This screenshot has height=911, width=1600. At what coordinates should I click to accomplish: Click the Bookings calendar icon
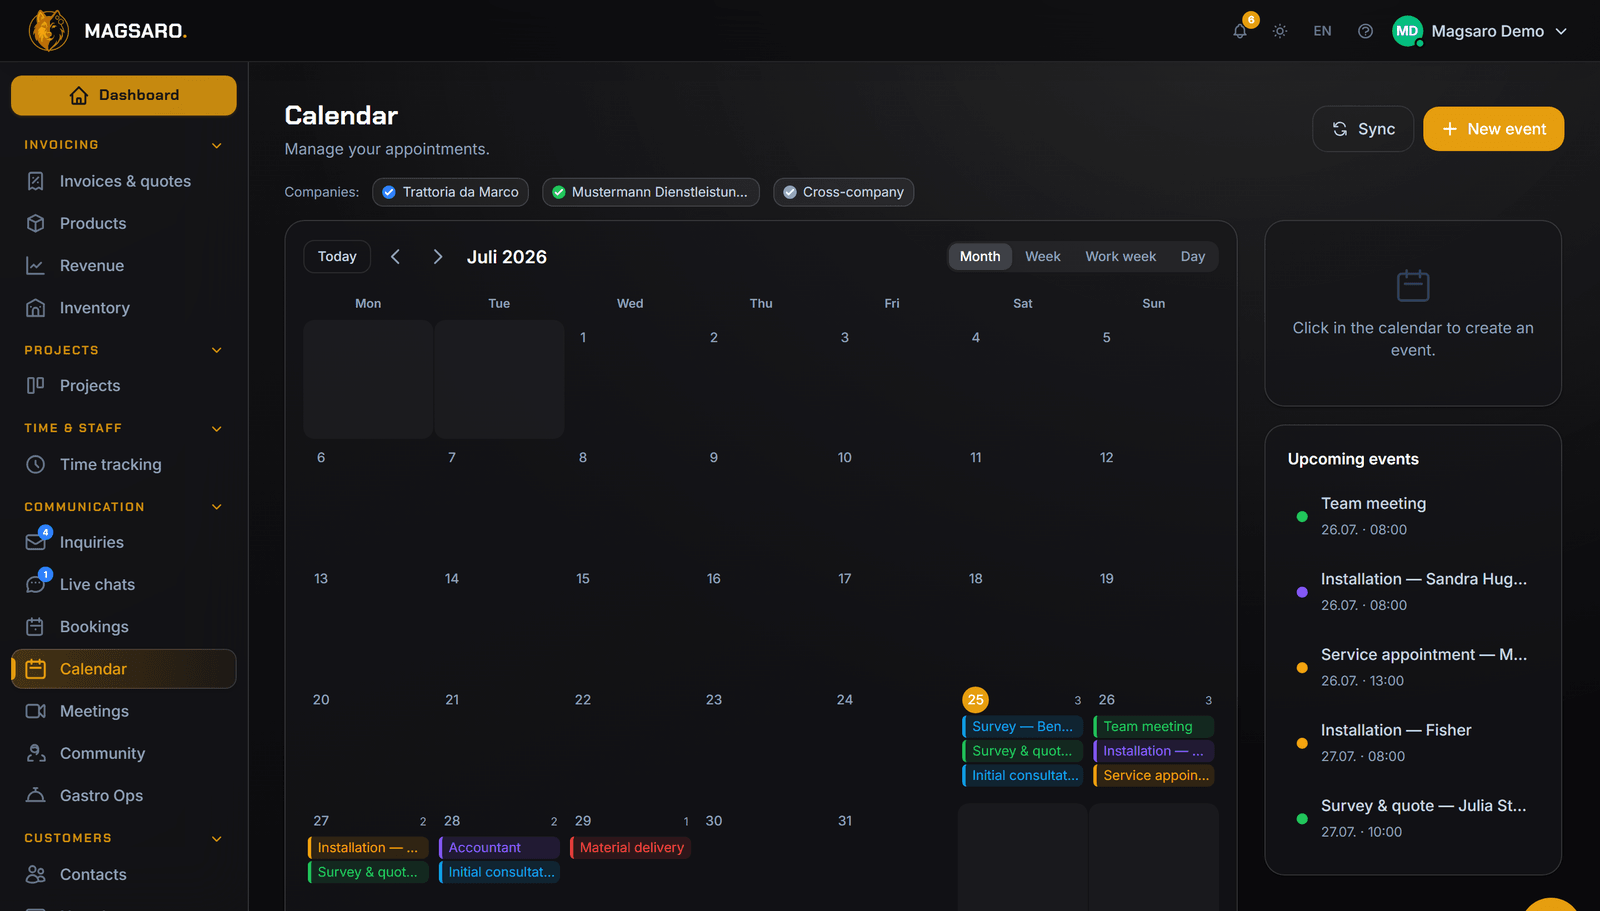36,627
